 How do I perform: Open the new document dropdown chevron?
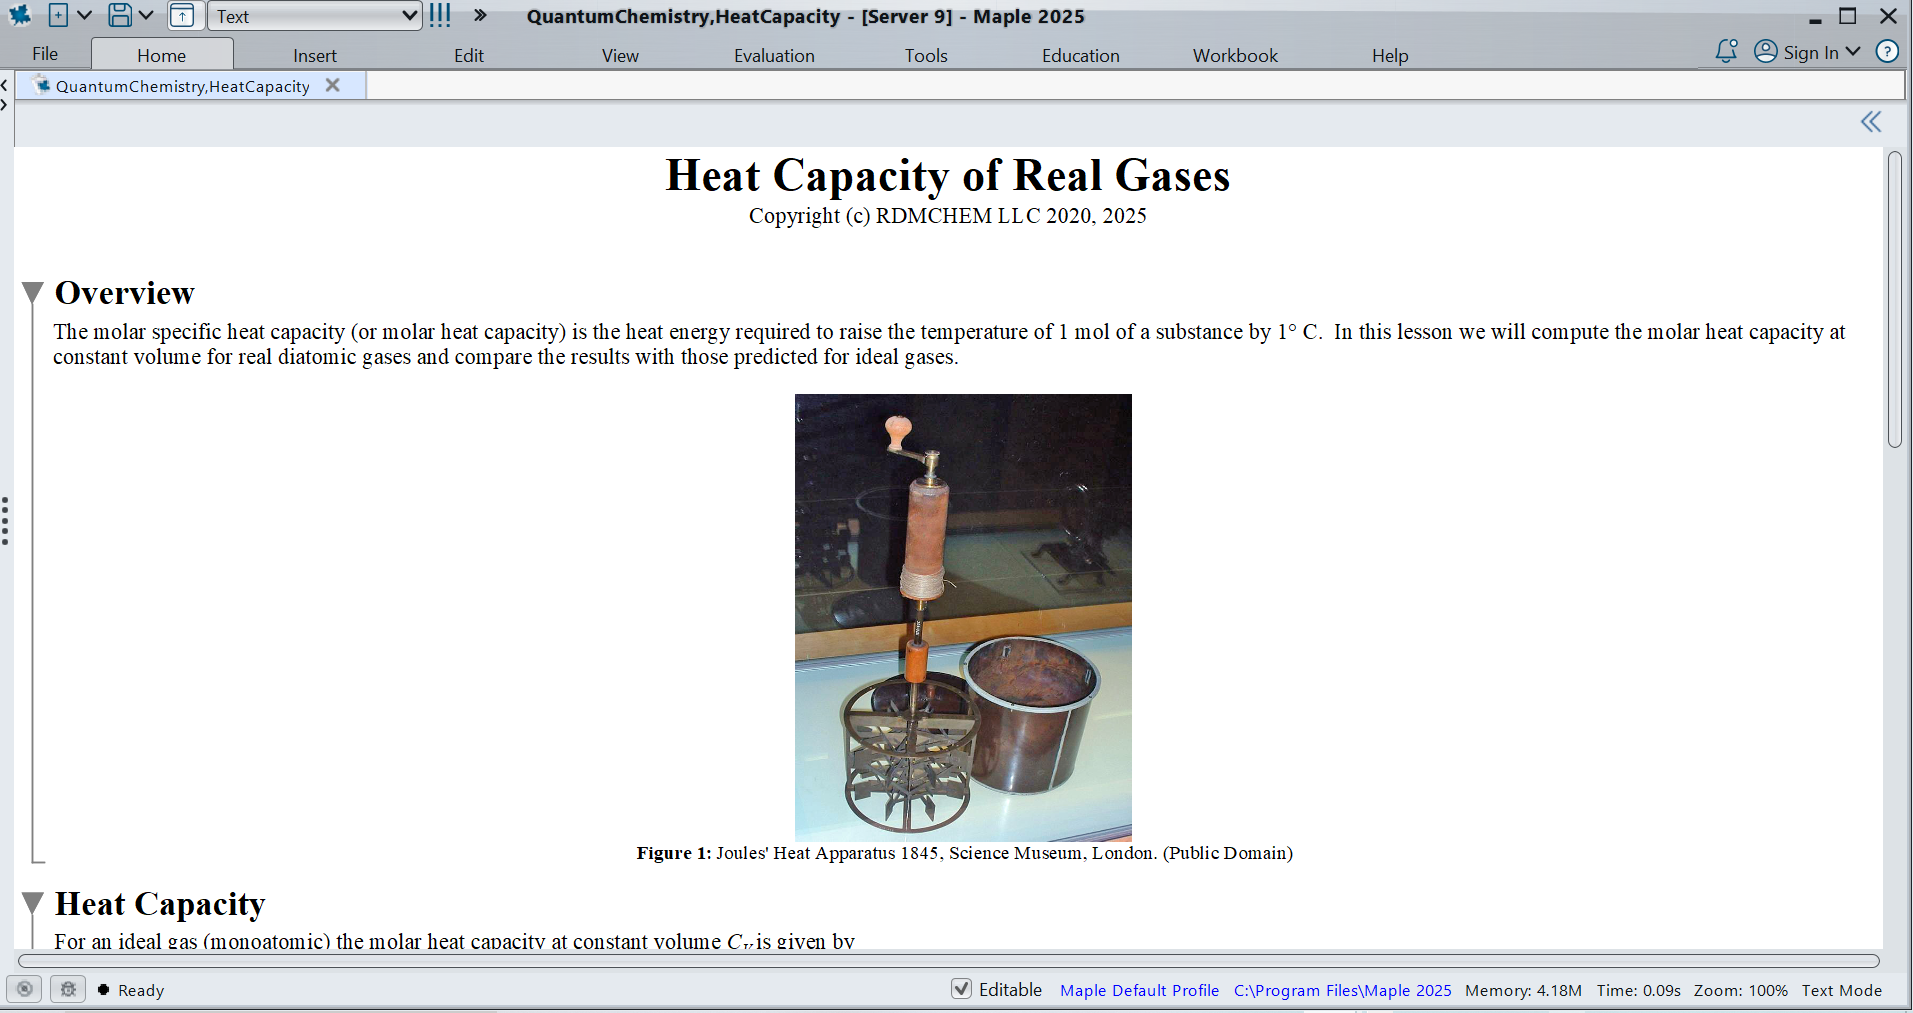pyautogui.click(x=85, y=15)
